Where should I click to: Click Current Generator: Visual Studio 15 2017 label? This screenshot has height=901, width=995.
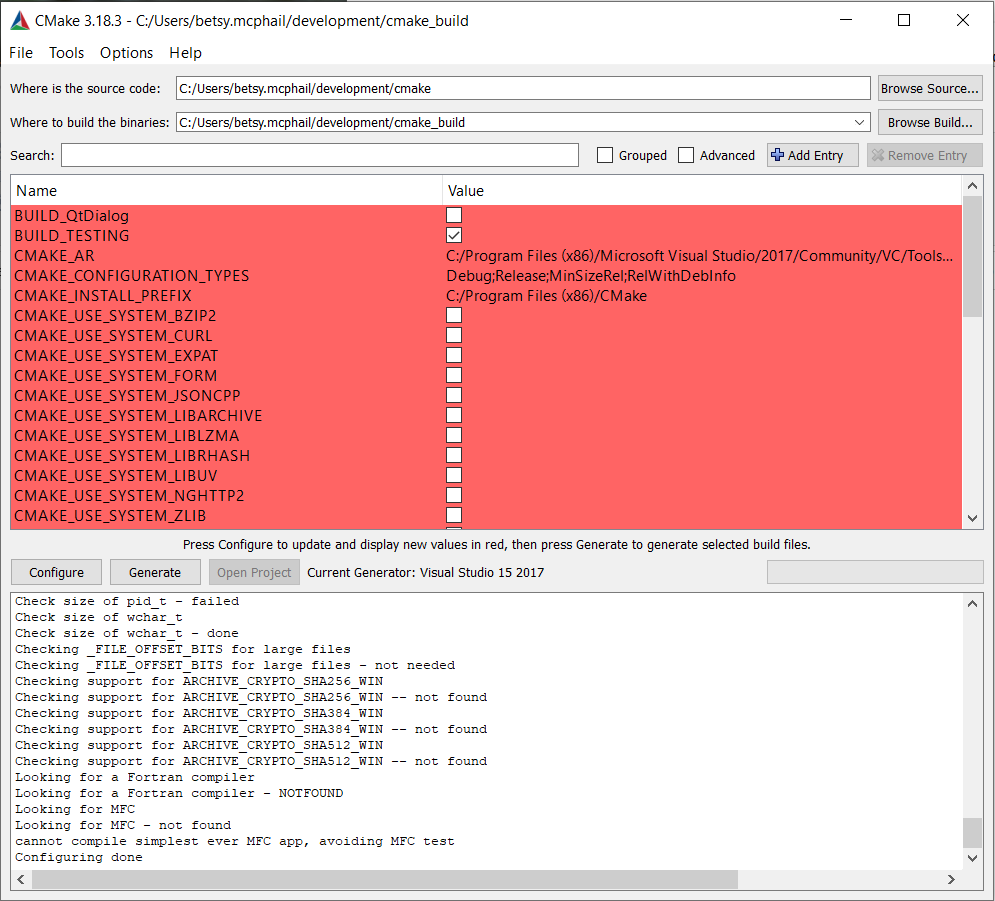(x=426, y=572)
